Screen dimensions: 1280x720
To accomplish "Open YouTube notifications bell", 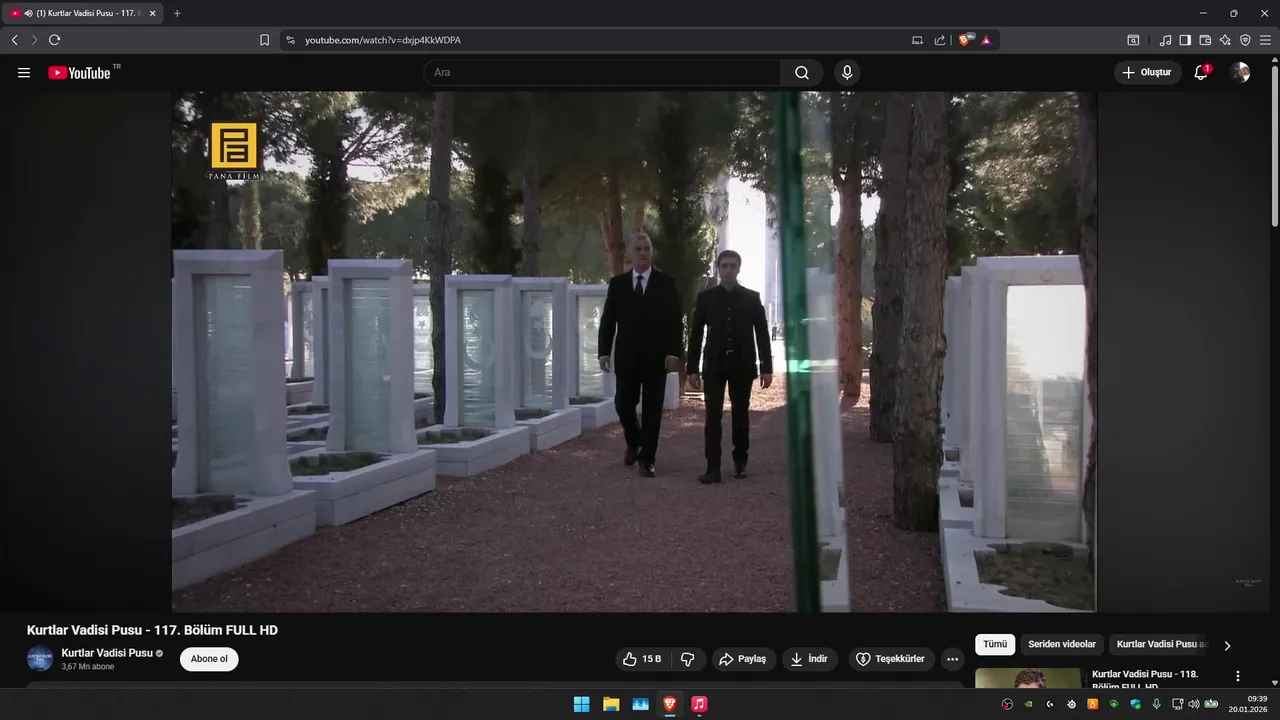I will click(1201, 73).
